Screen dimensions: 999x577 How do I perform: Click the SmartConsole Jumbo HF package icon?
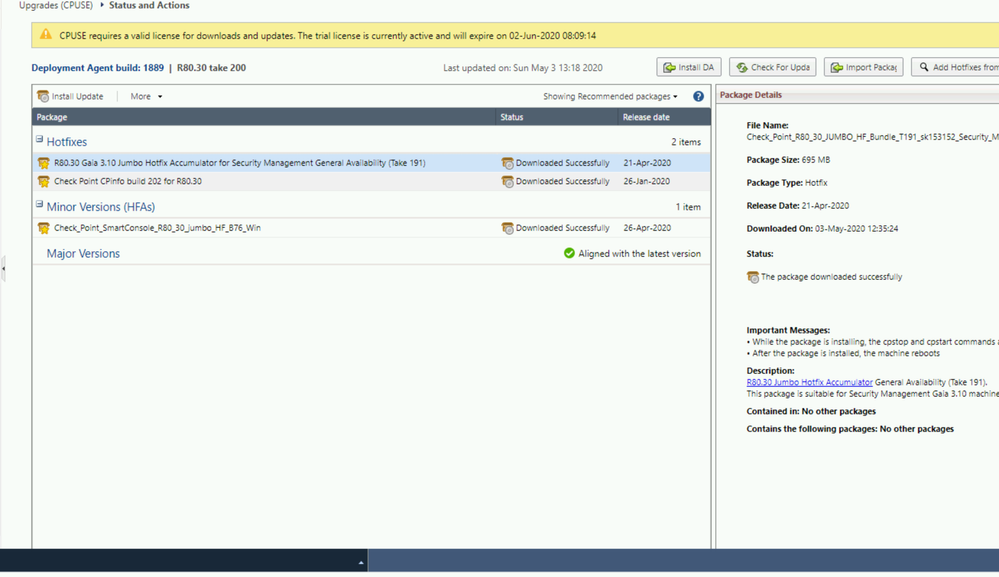(43, 228)
